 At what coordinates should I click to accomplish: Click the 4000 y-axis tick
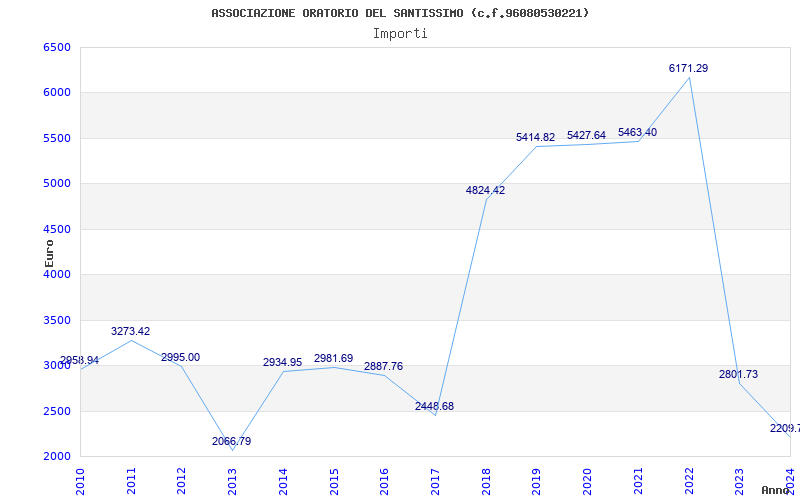point(57,274)
